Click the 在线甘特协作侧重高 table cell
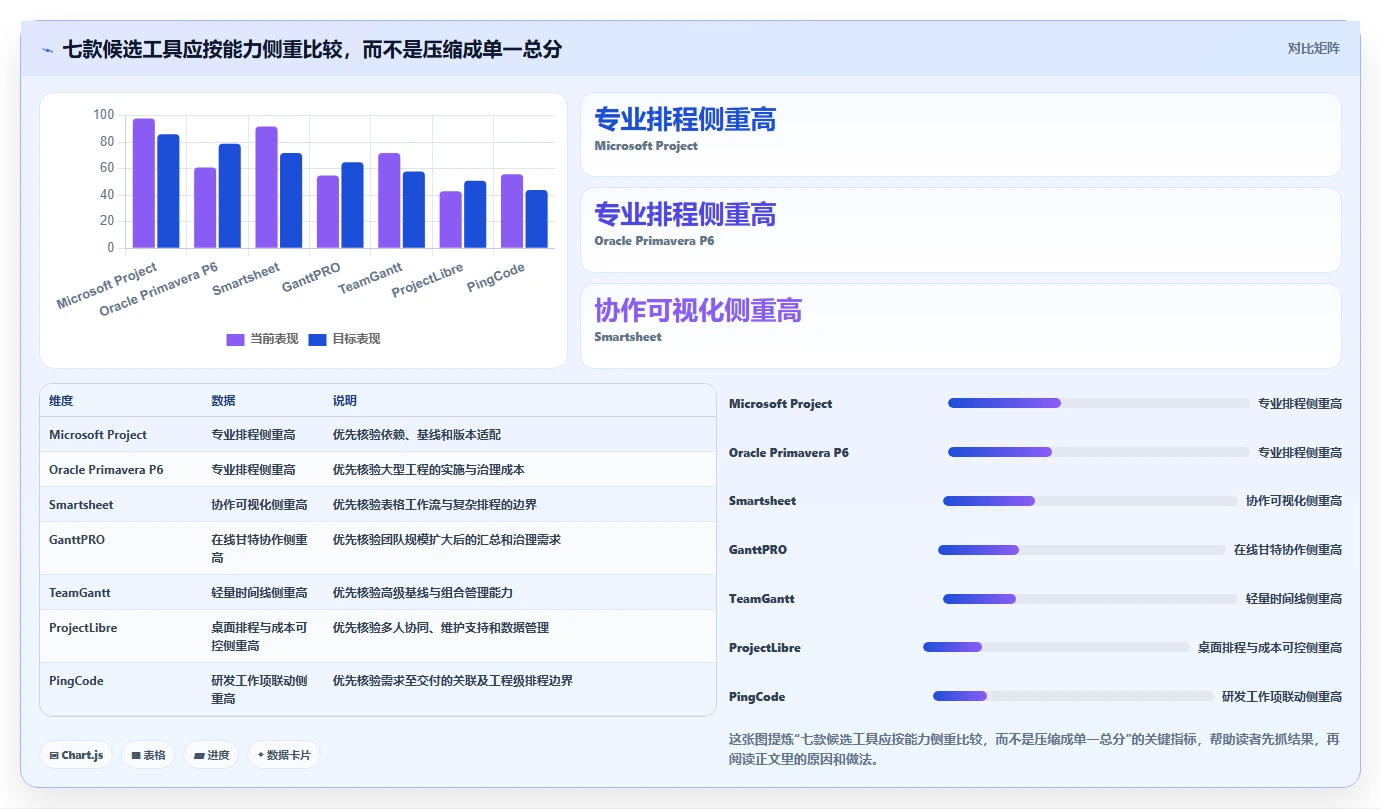Image resolution: width=1381 pixels, height=809 pixels. click(260, 548)
